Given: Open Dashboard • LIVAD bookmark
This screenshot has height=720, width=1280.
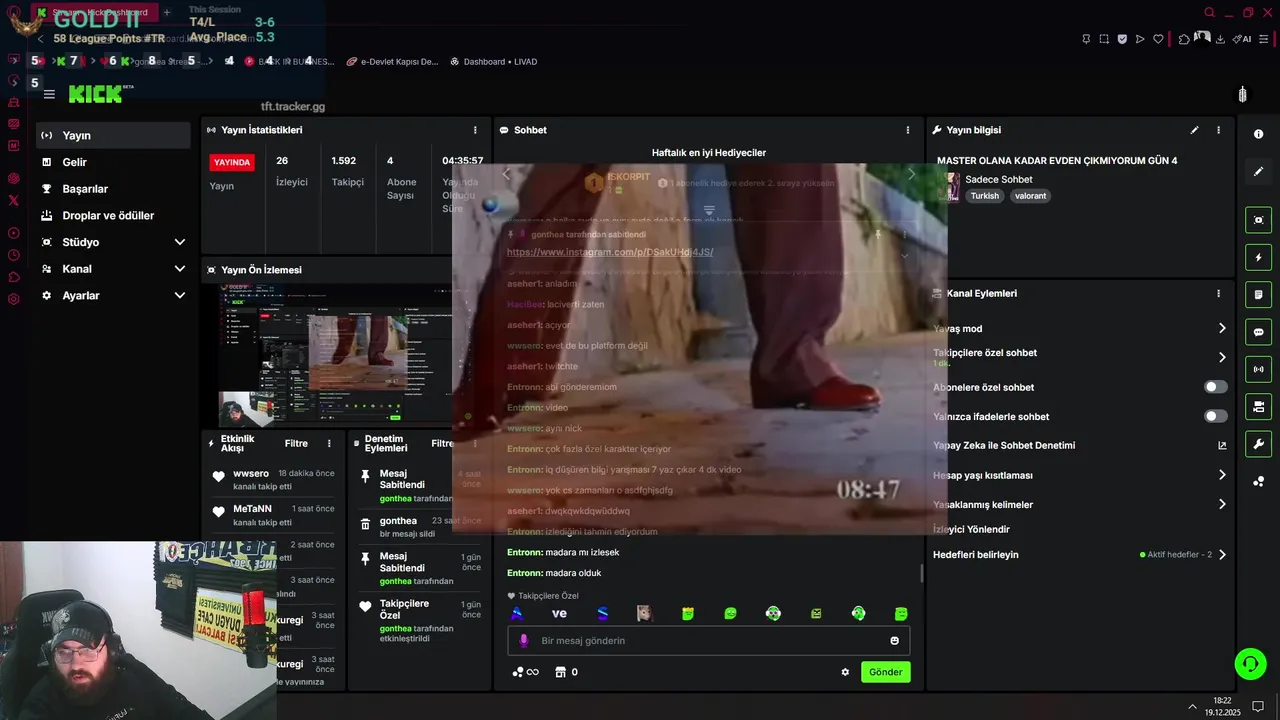Looking at the screenshot, I should [x=493, y=61].
